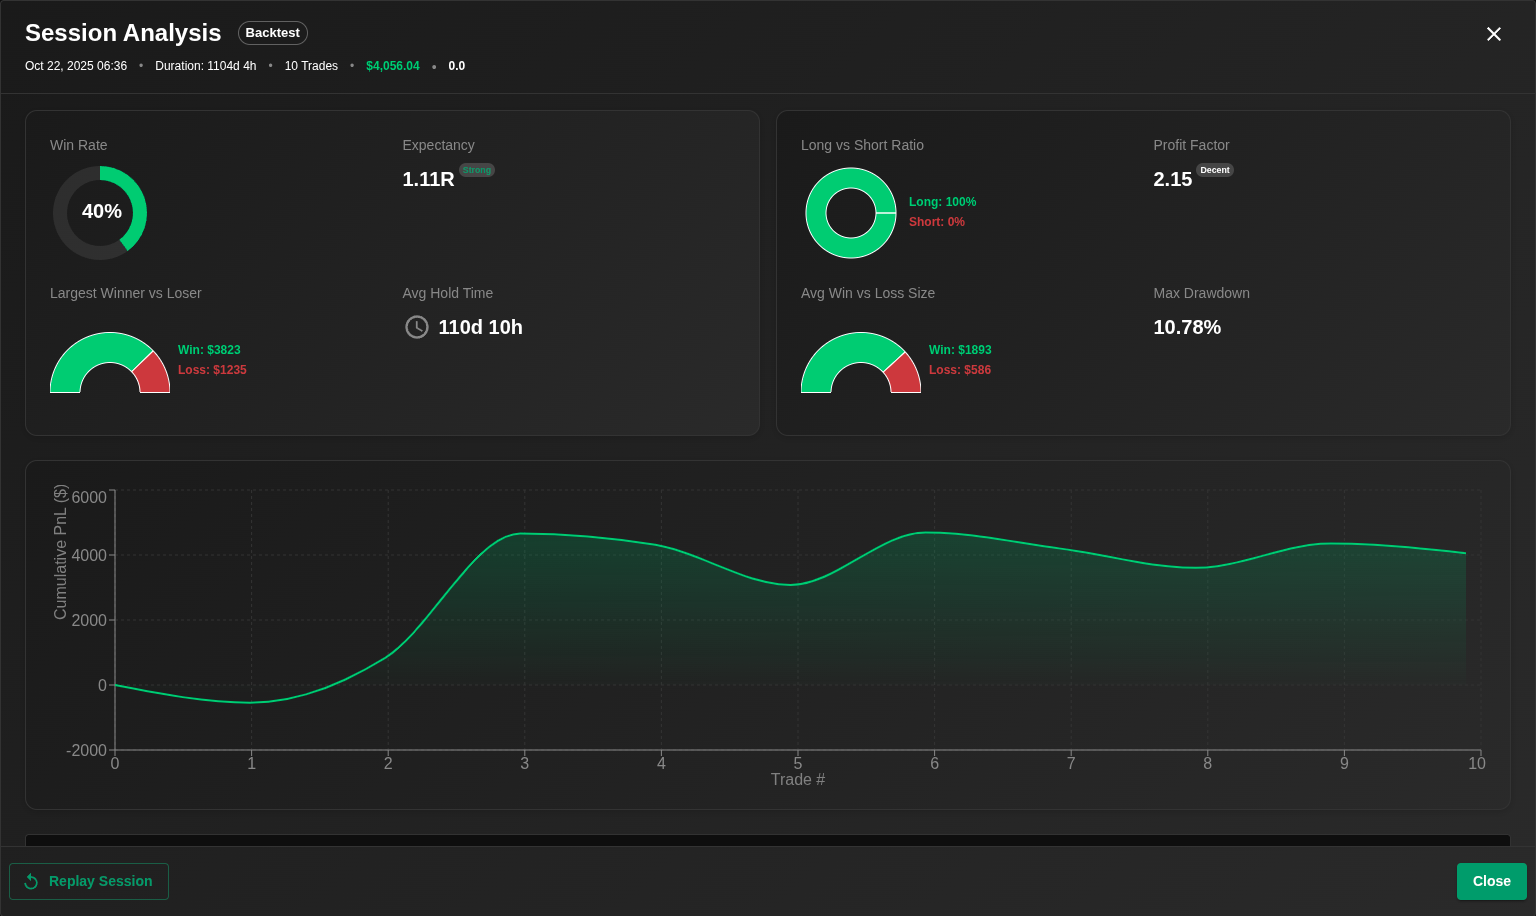This screenshot has width=1536, height=916.
Task: Click the 1.11R Expectancy value
Action: point(428,179)
